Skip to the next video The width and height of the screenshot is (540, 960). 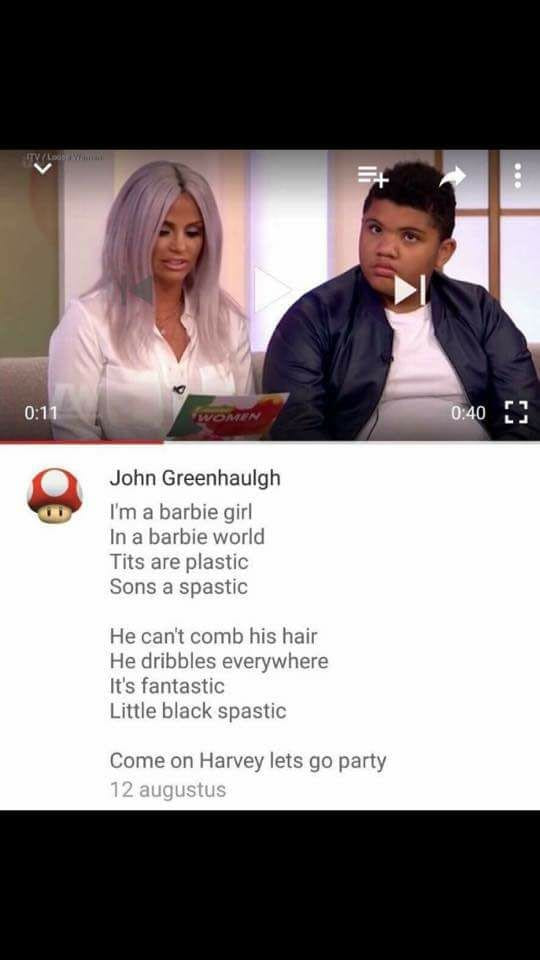pos(410,289)
